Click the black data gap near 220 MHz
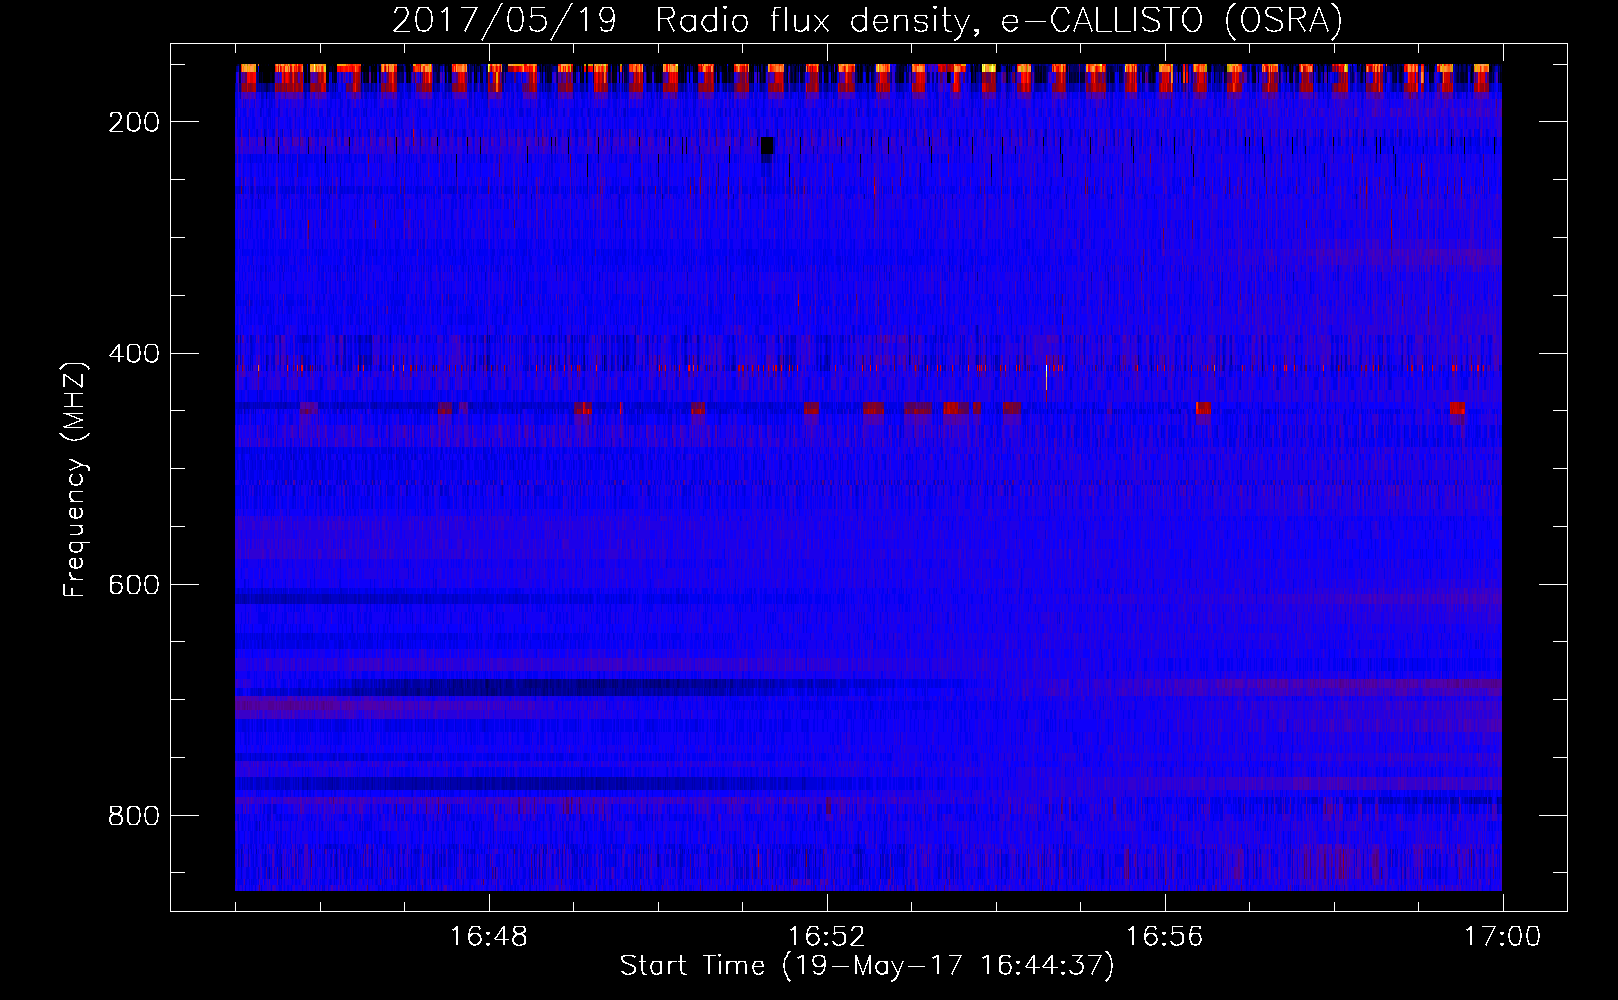This screenshot has width=1618, height=1000. point(767,146)
